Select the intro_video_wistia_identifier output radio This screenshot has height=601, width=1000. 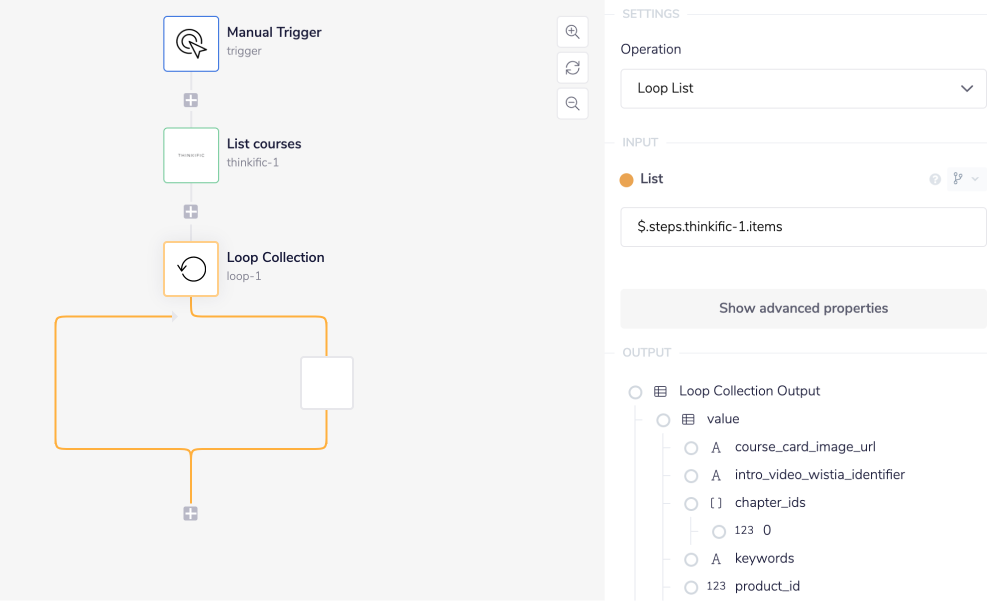pos(691,476)
